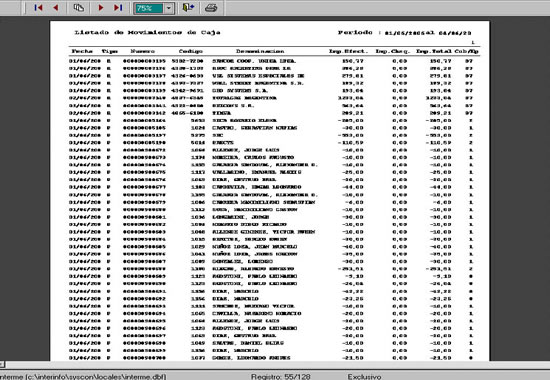Click the horizontal scrollbar left arrow

pos(1,365)
